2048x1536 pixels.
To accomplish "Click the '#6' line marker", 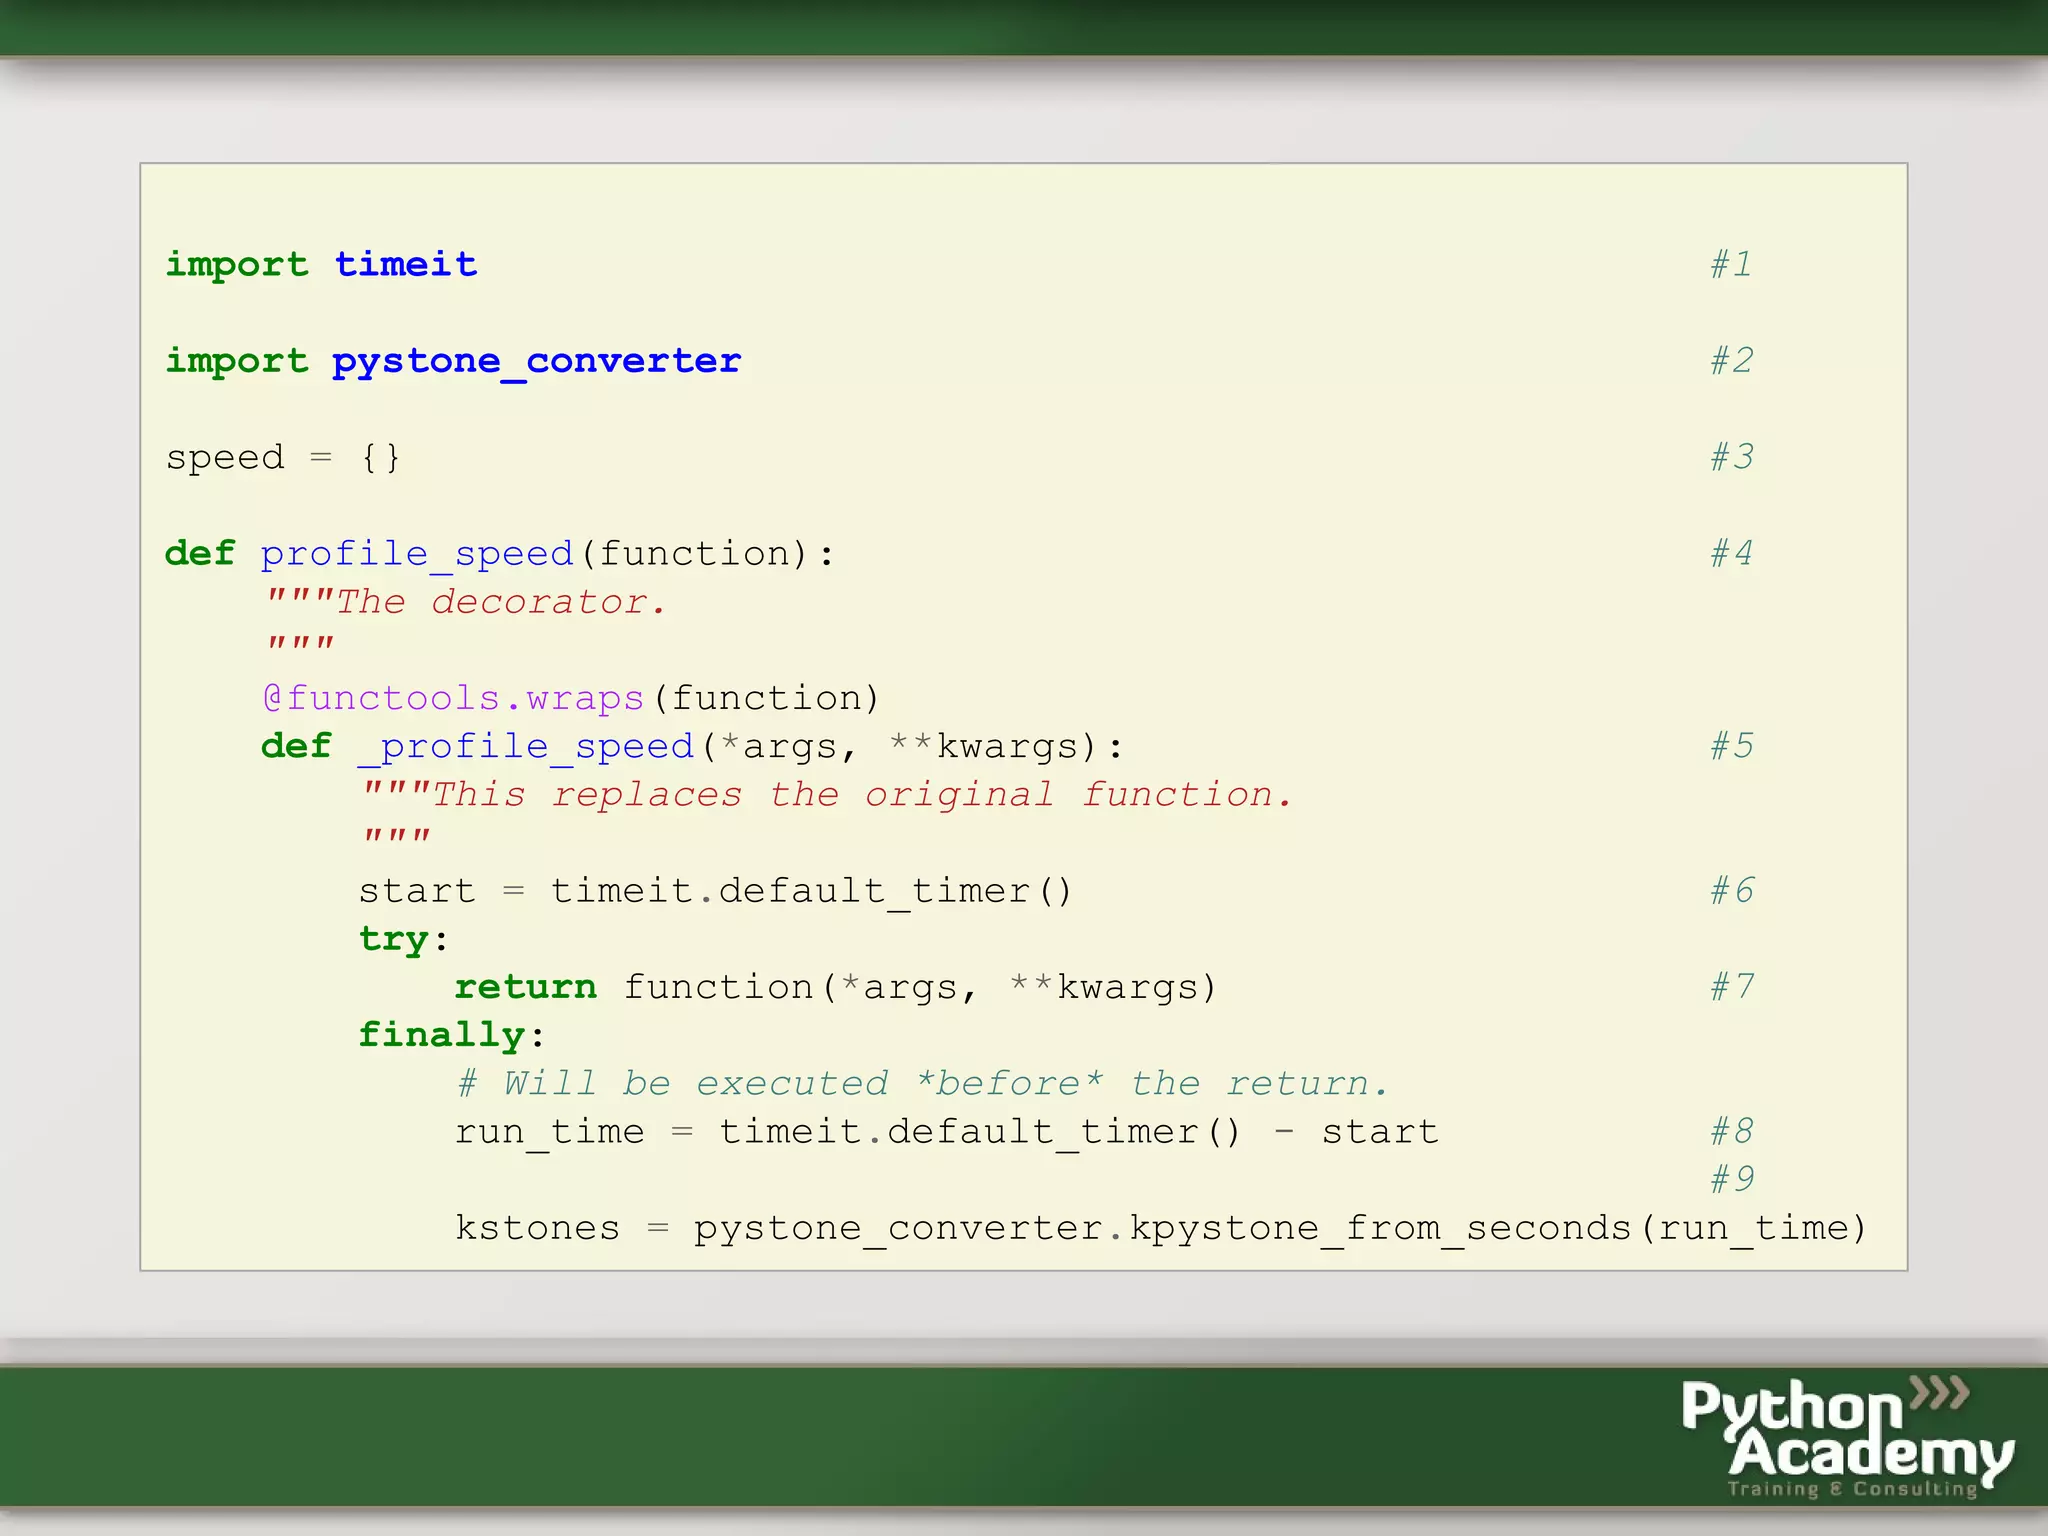I will click(x=1731, y=889).
